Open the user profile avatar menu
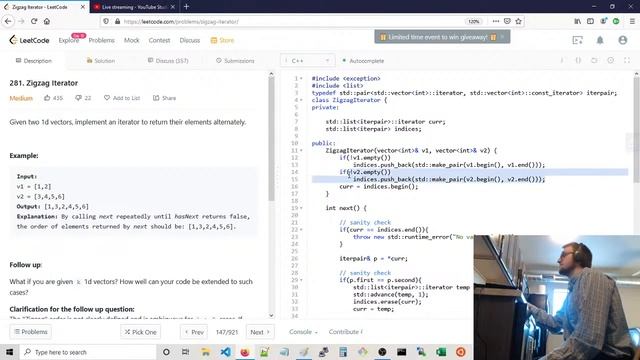 pyautogui.click(x=622, y=40)
